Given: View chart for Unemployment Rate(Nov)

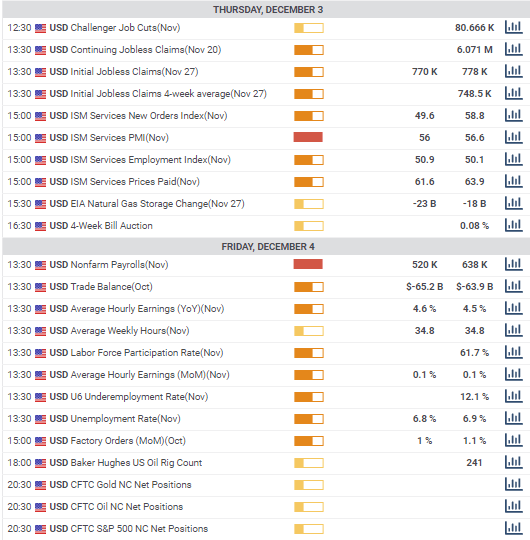Looking at the screenshot, I should [513, 418].
